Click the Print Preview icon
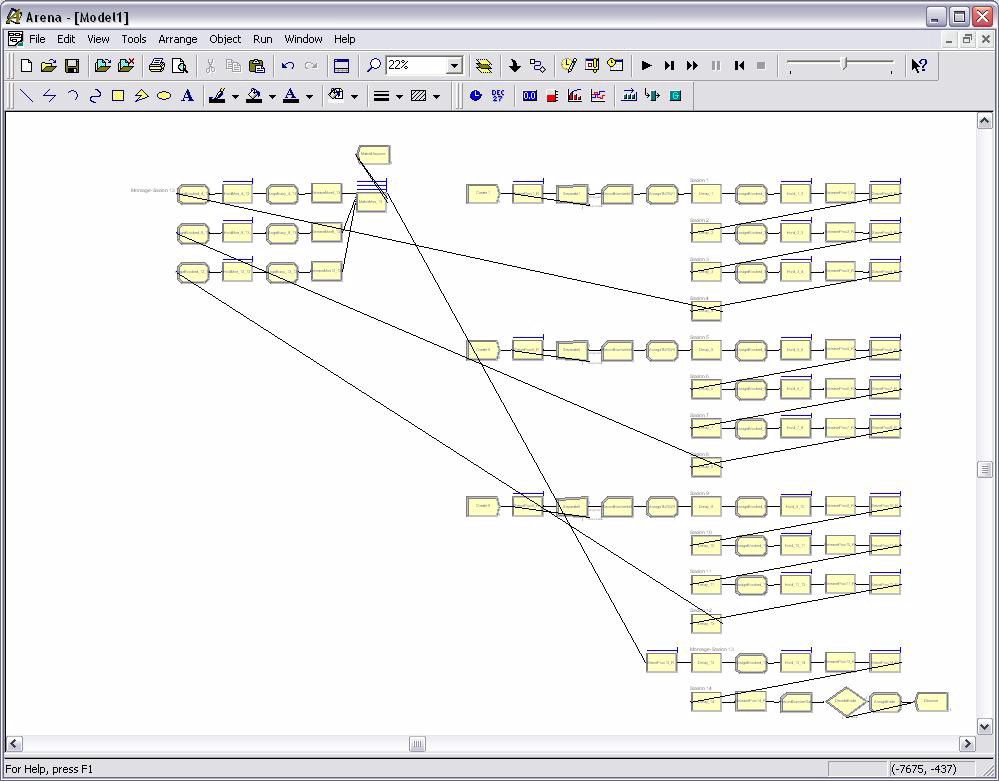 pyautogui.click(x=180, y=66)
